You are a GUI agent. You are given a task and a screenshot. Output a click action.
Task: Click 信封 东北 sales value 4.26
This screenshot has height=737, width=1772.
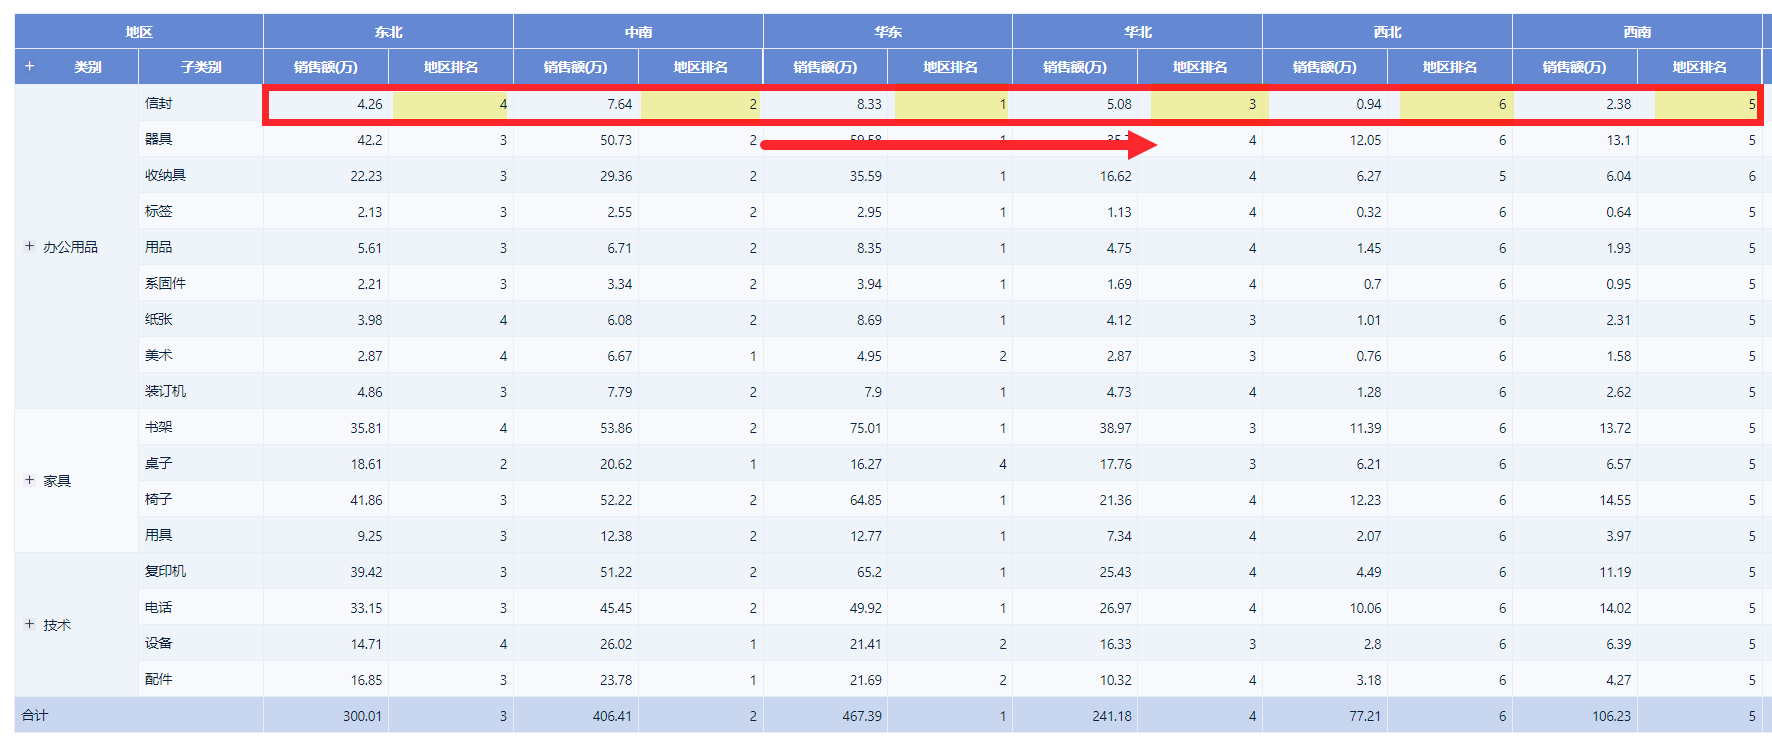(369, 104)
